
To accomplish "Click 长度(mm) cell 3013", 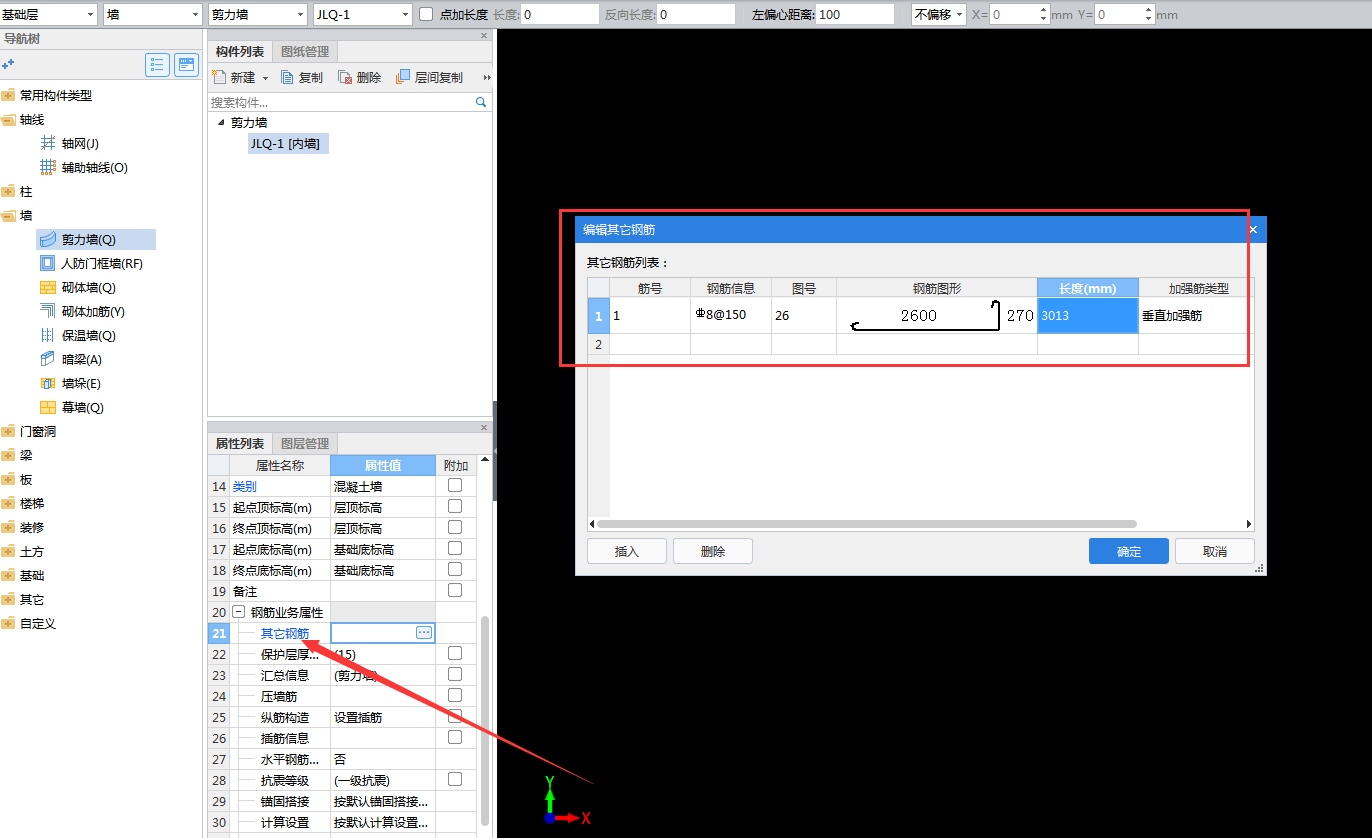I will [x=1088, y=315].
